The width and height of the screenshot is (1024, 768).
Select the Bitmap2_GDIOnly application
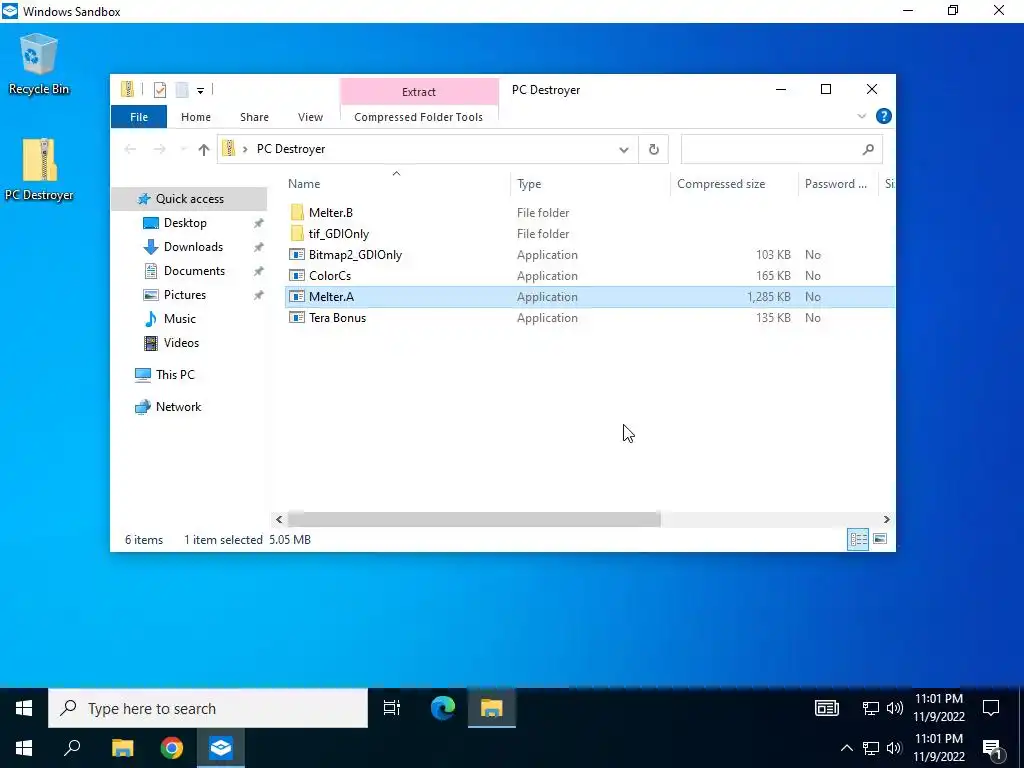tap(355, 255)
